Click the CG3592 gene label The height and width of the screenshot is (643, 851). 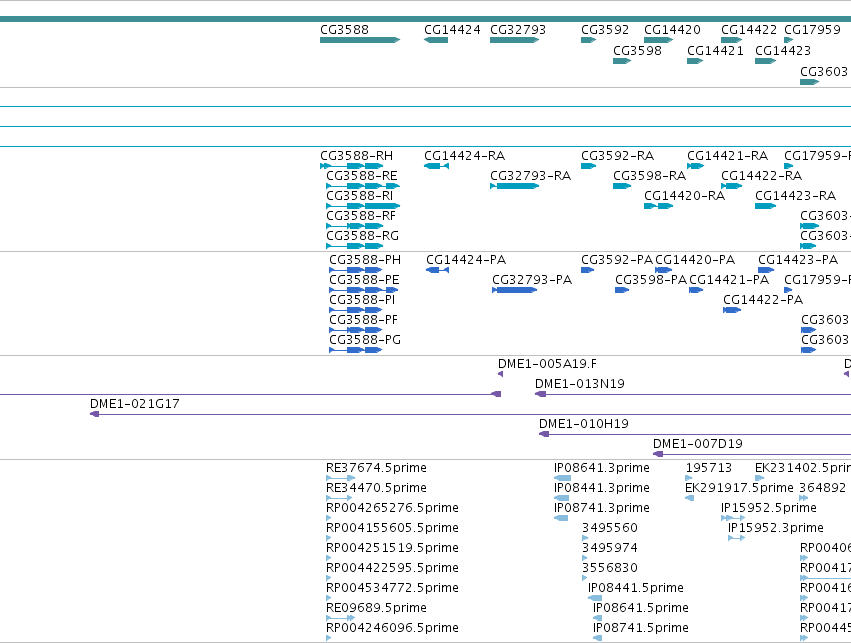[x=605, y=29]
